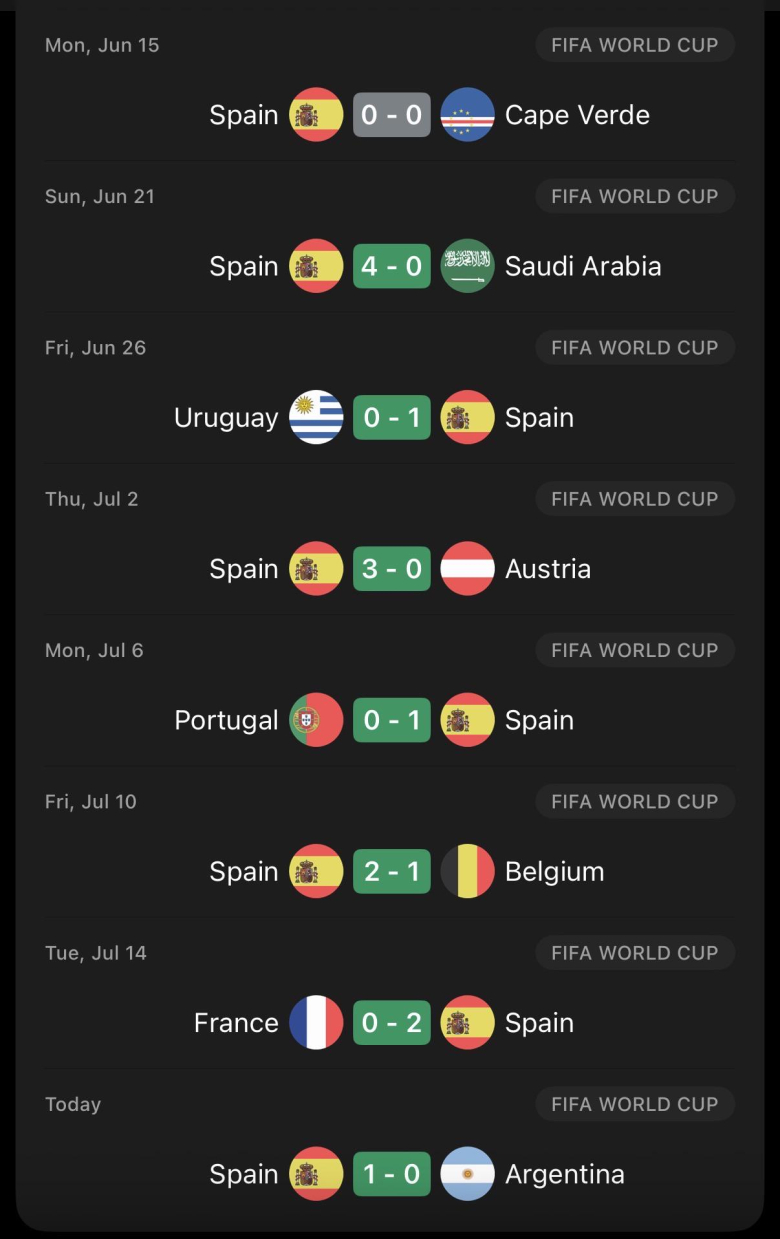Tap Spain's flag in the Cape Verde match
The image size is (780, 1239).
tap(316, 115)
